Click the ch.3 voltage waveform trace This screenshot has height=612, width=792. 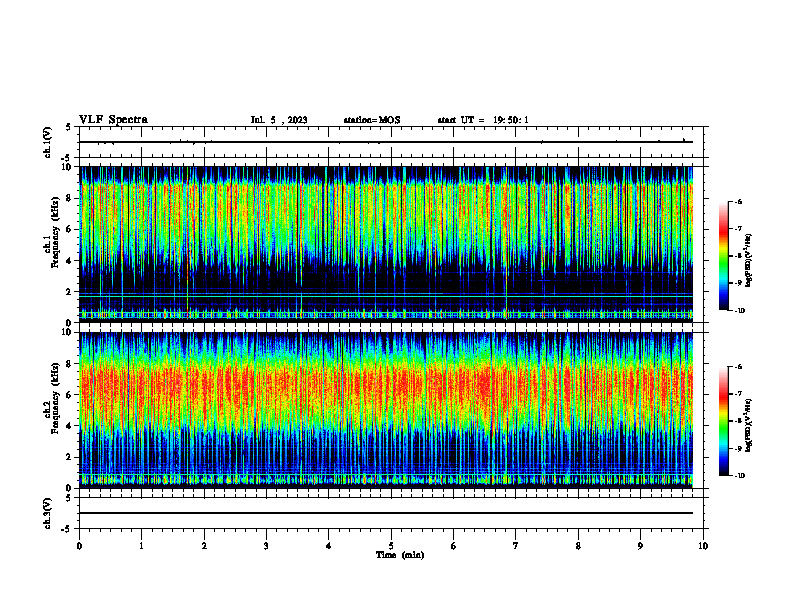[x=386, y=513]
